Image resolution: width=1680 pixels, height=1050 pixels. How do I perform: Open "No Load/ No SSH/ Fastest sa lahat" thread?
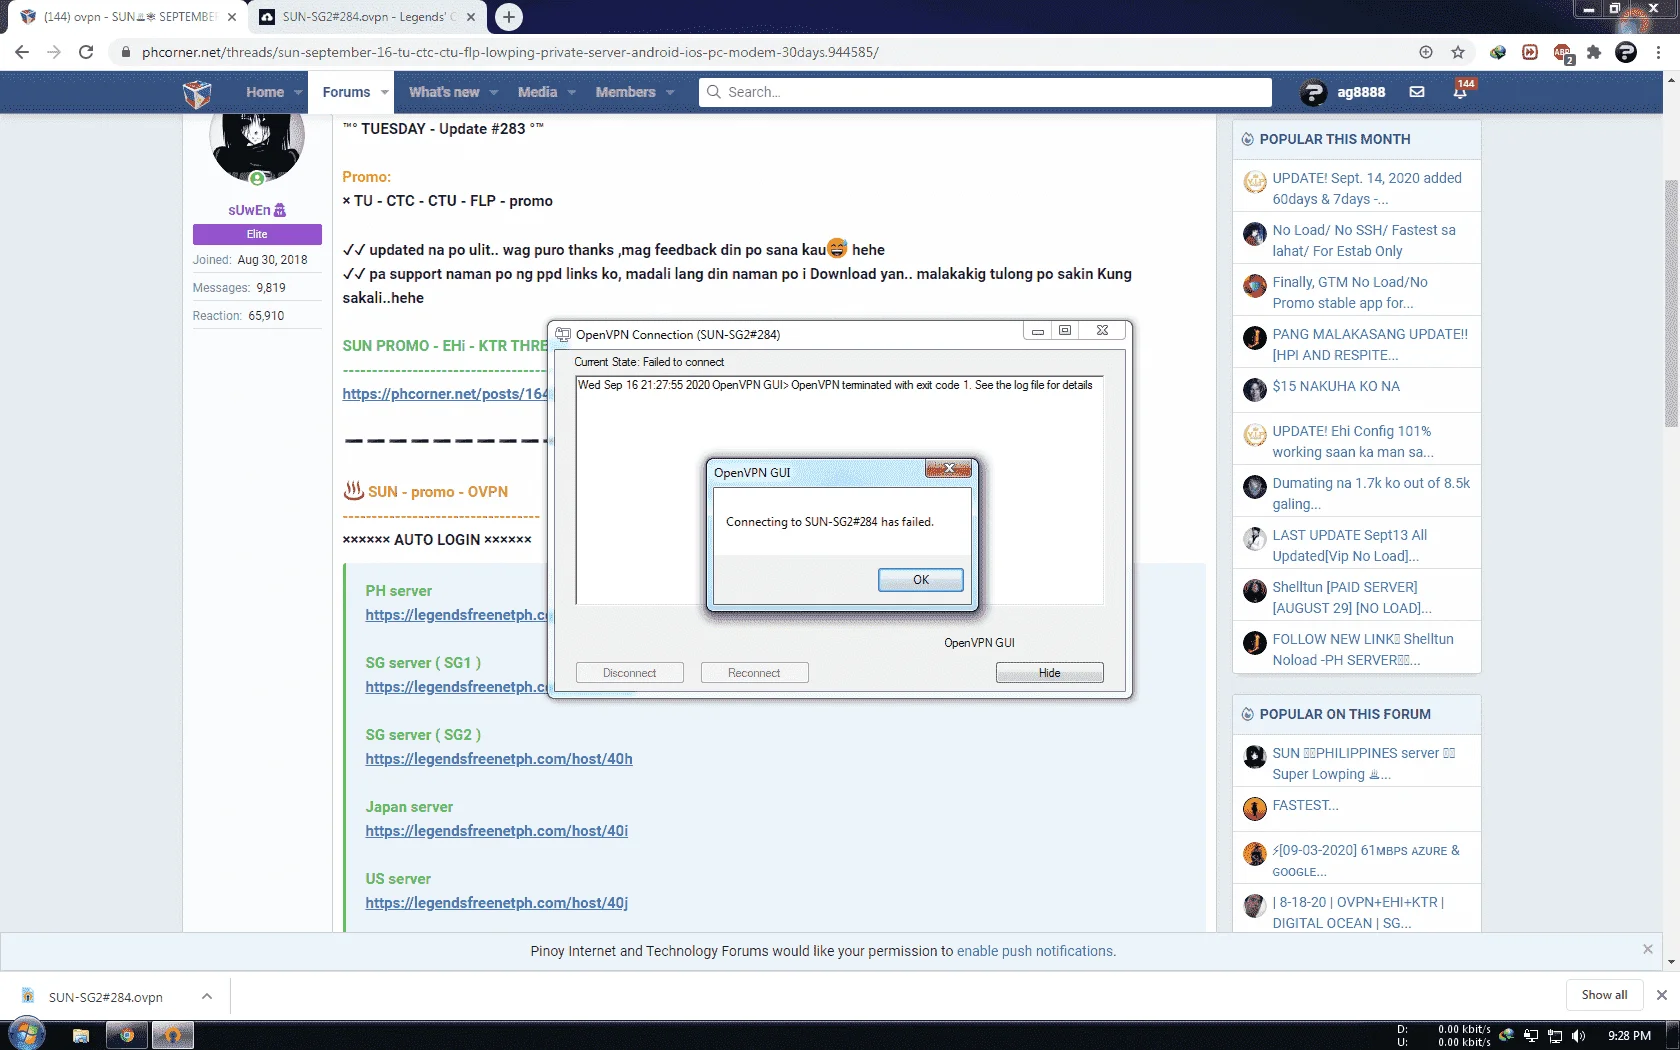click(x=1364, y=240)
